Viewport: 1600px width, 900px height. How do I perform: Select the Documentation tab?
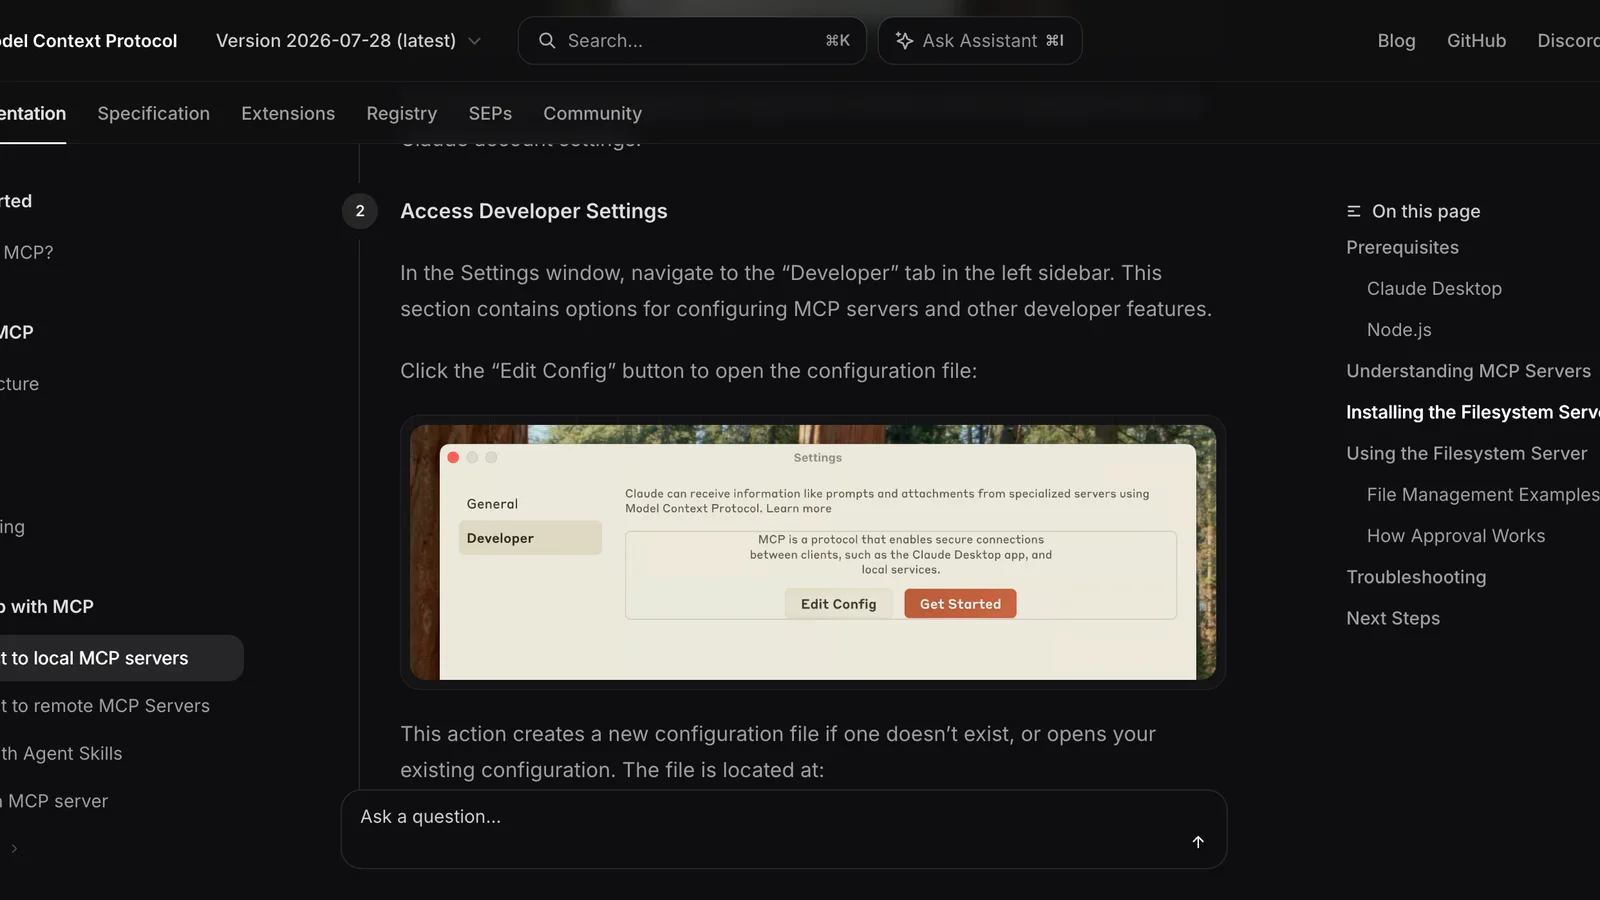[x=32, y=114]
